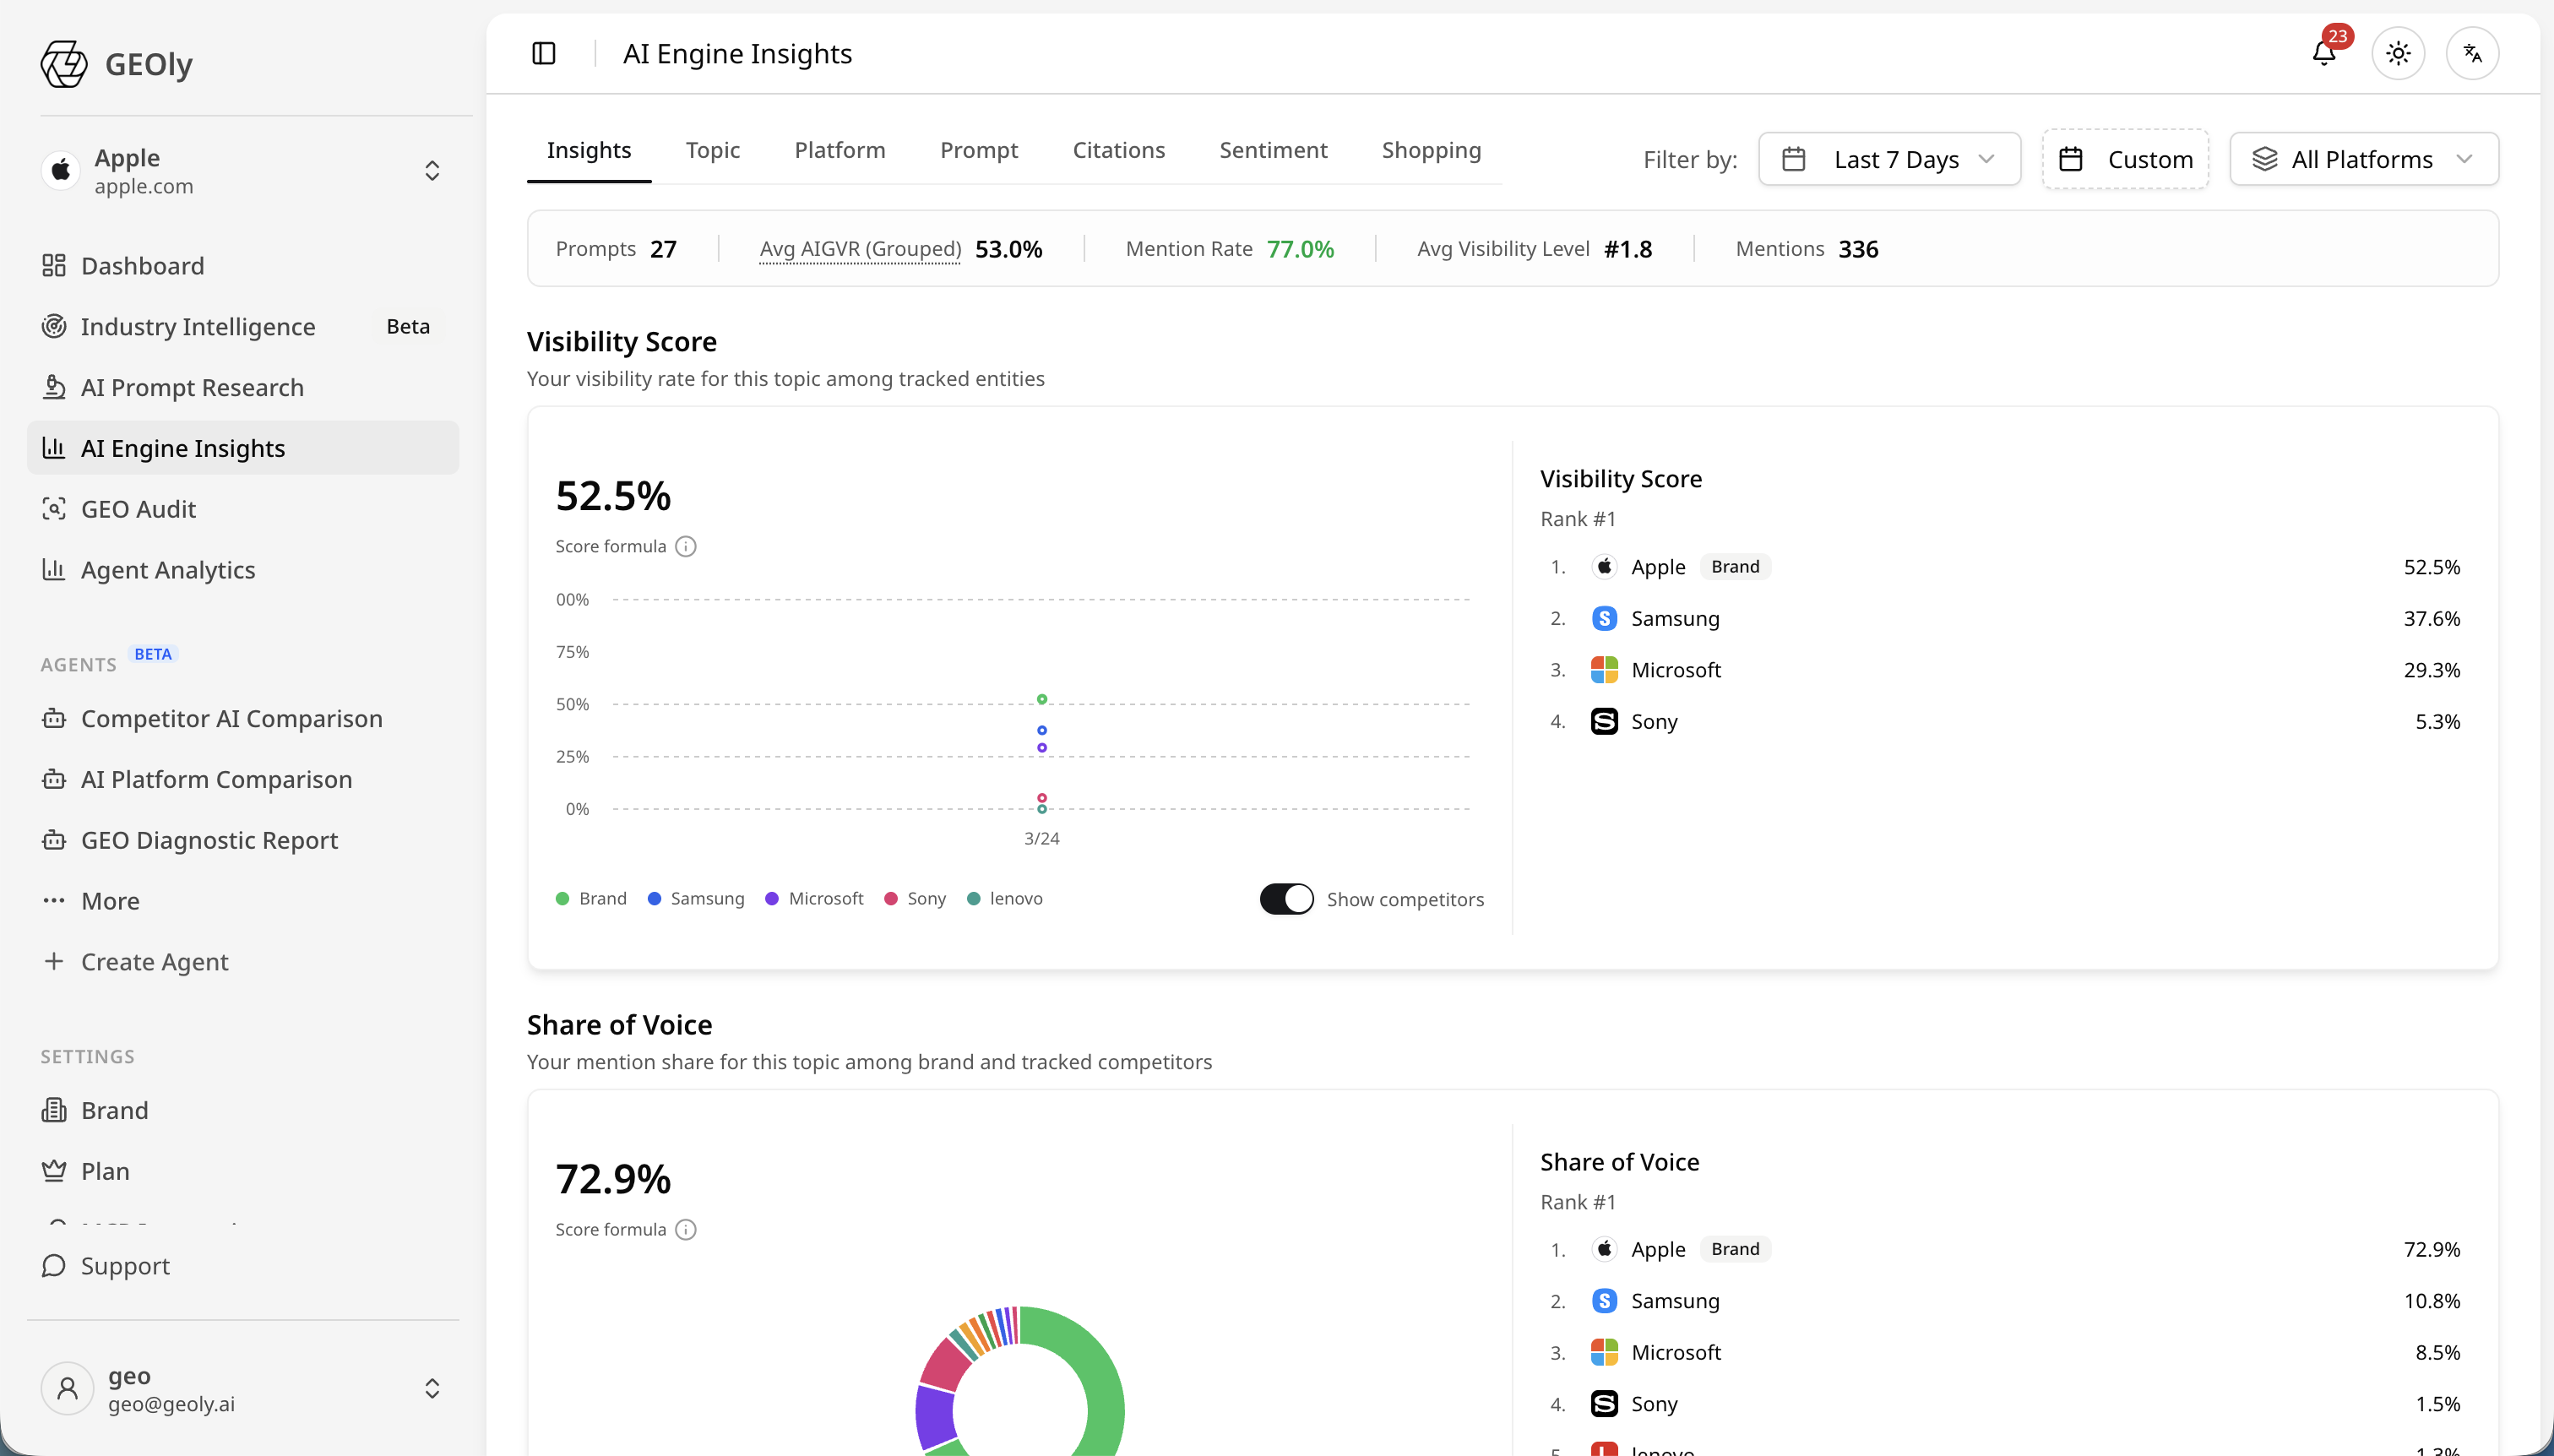
Task: Go to AI Prompt Research
Action: point(243,387)
